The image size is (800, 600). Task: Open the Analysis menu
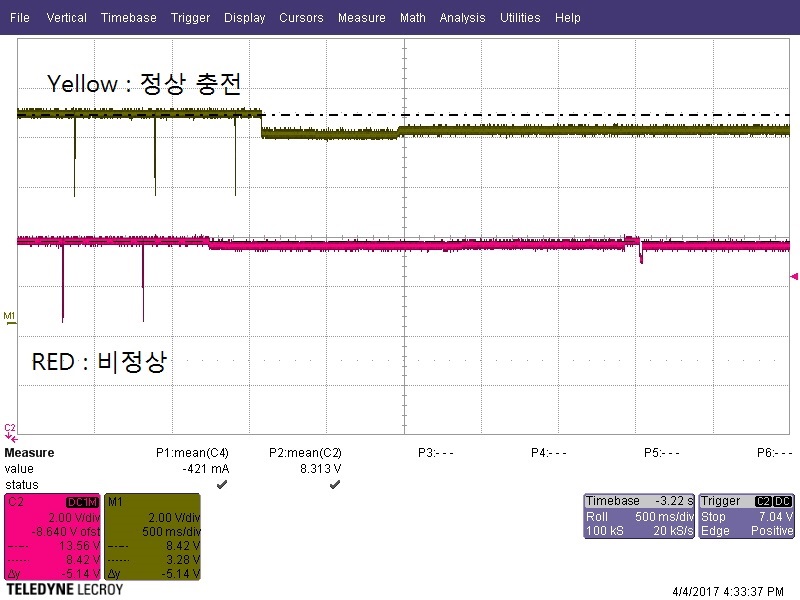[462, 17]
